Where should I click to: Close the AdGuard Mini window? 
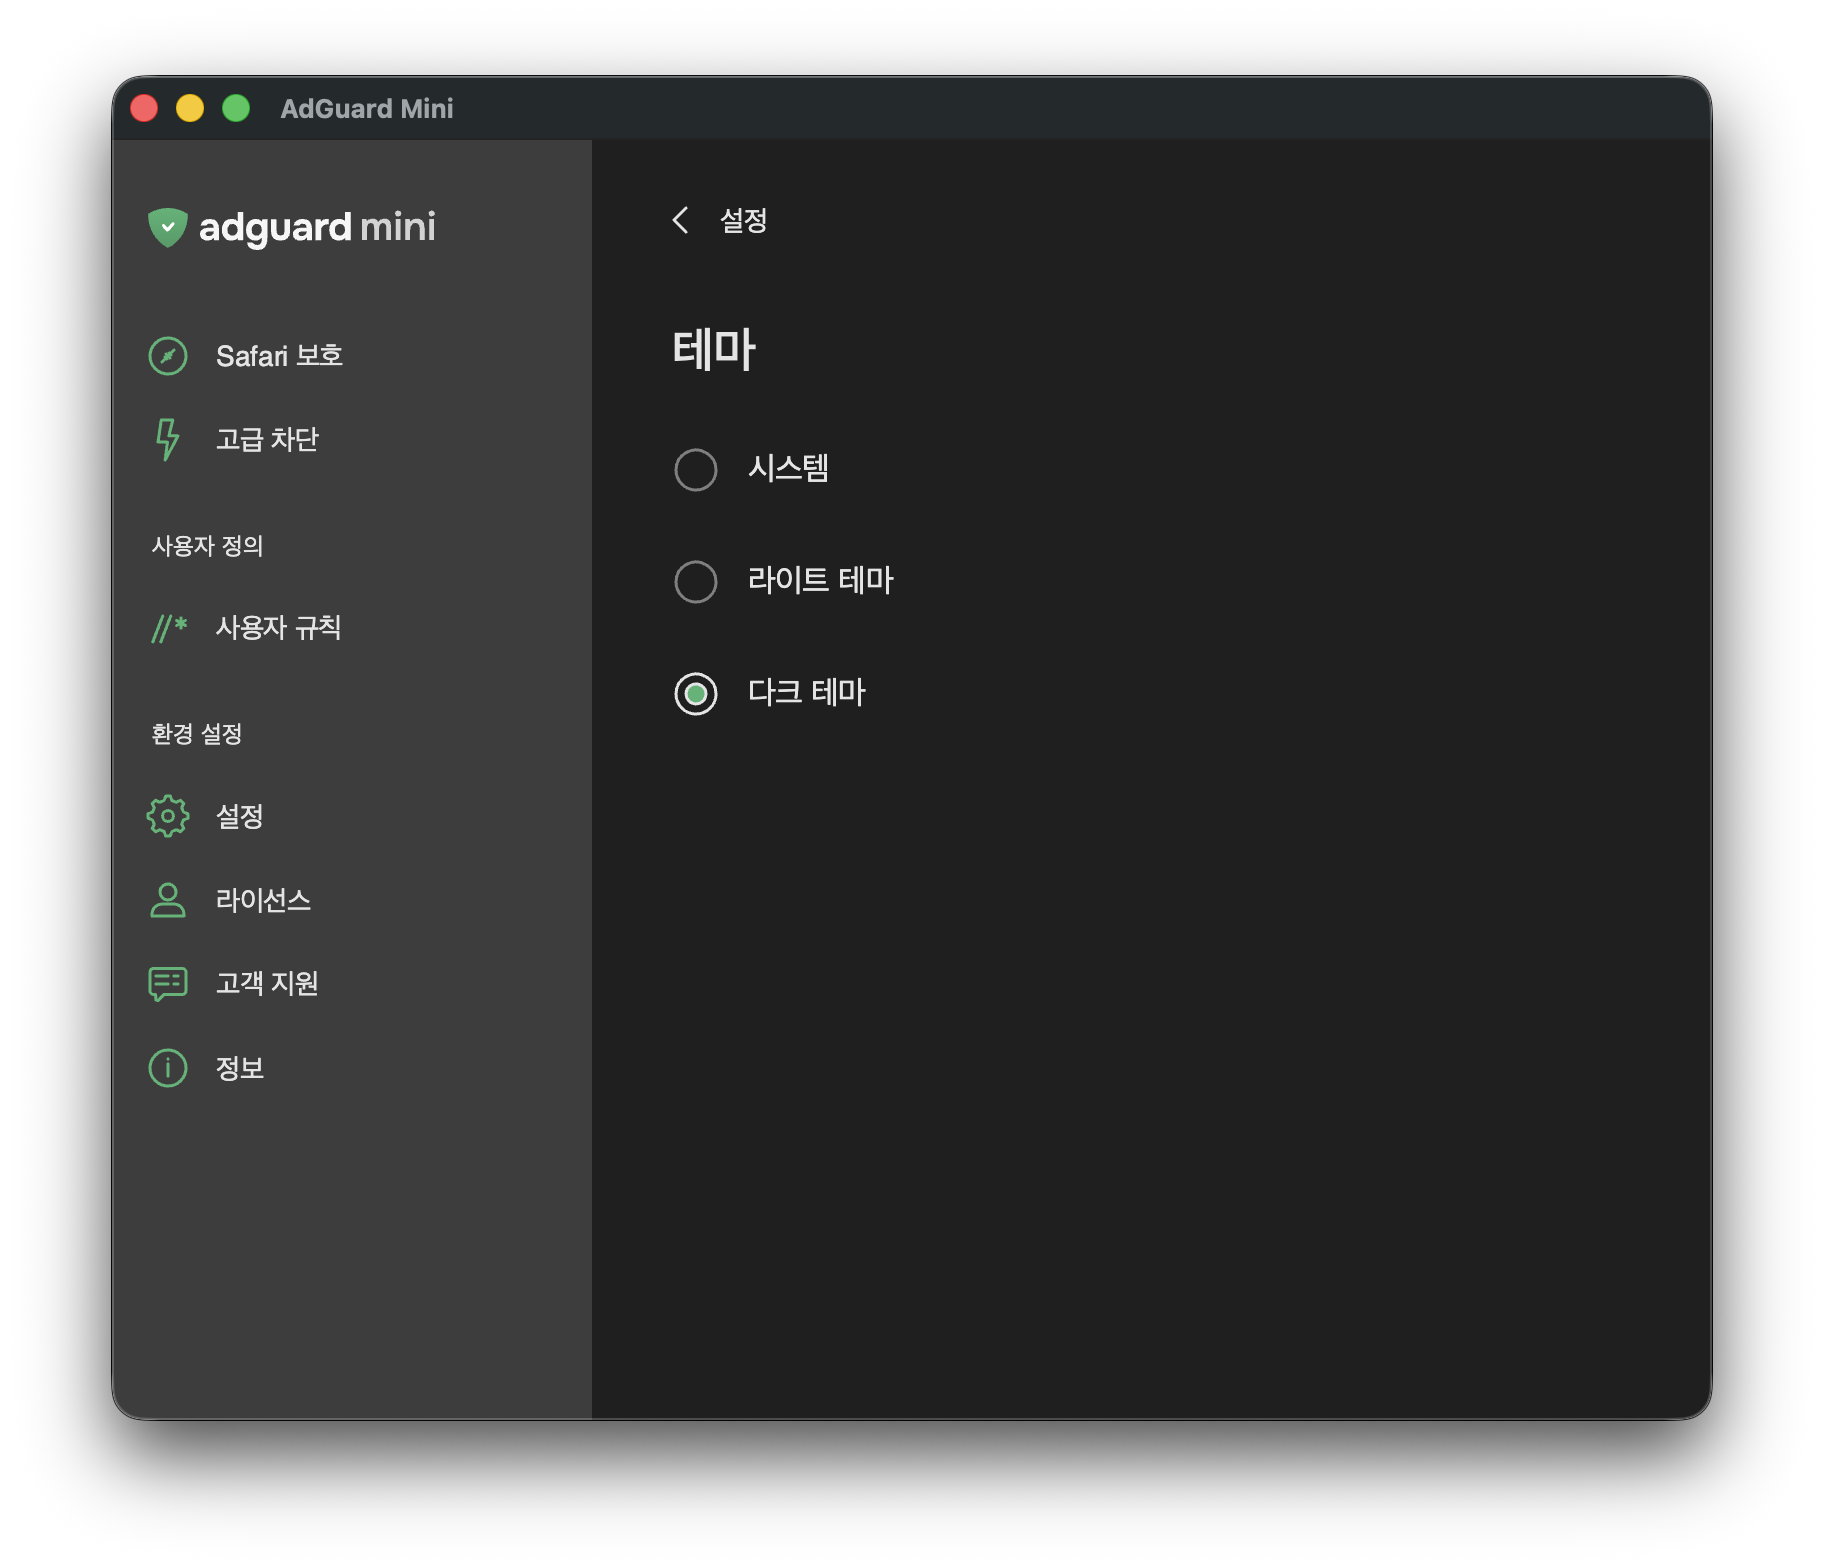tap(144, 108)
